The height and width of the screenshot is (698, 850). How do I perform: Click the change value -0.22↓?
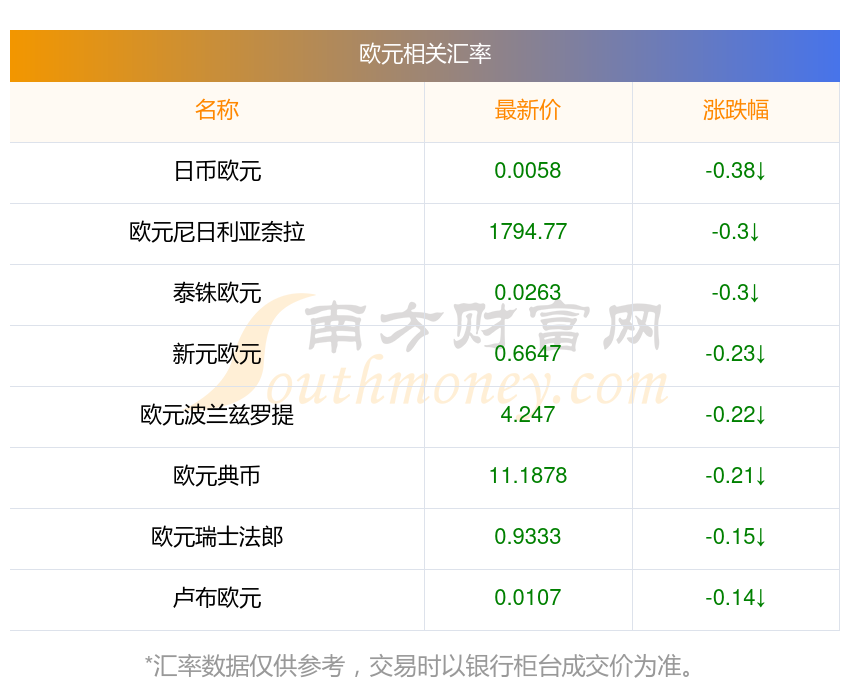[x=736, y=415]
